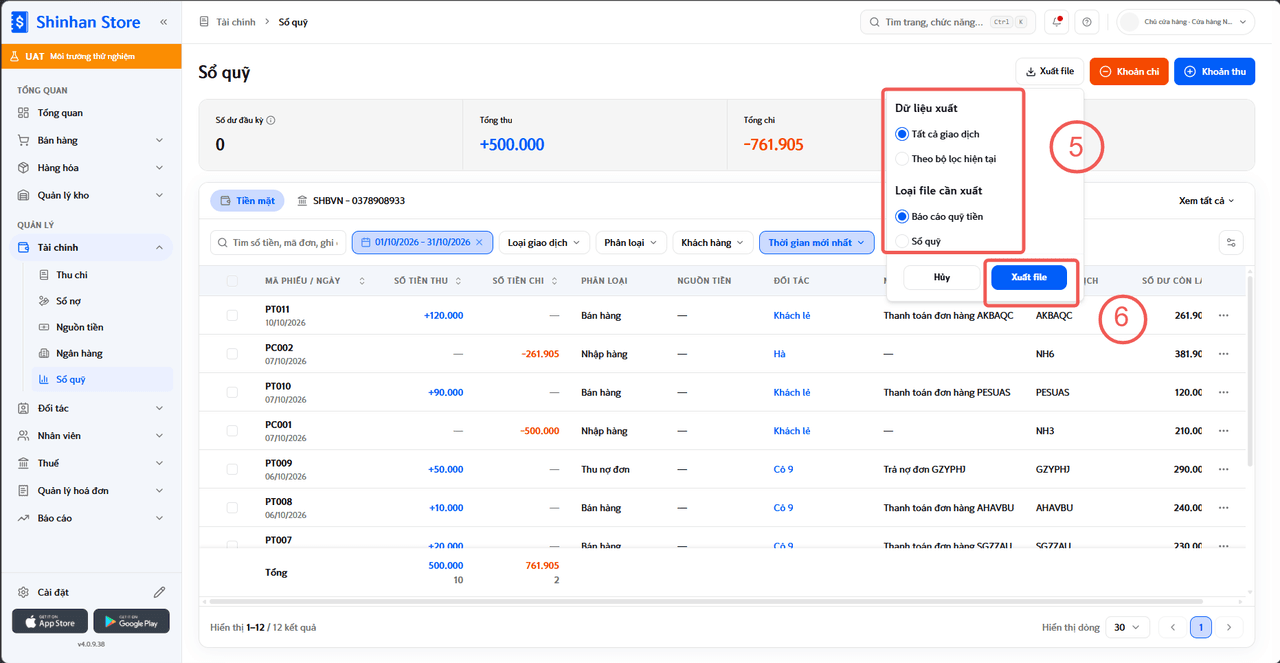Image resolution: width=1280 pixels, height=663 pixels.
Task: Click the pencil icon next to Cài đặt
Action: point(159,592)
